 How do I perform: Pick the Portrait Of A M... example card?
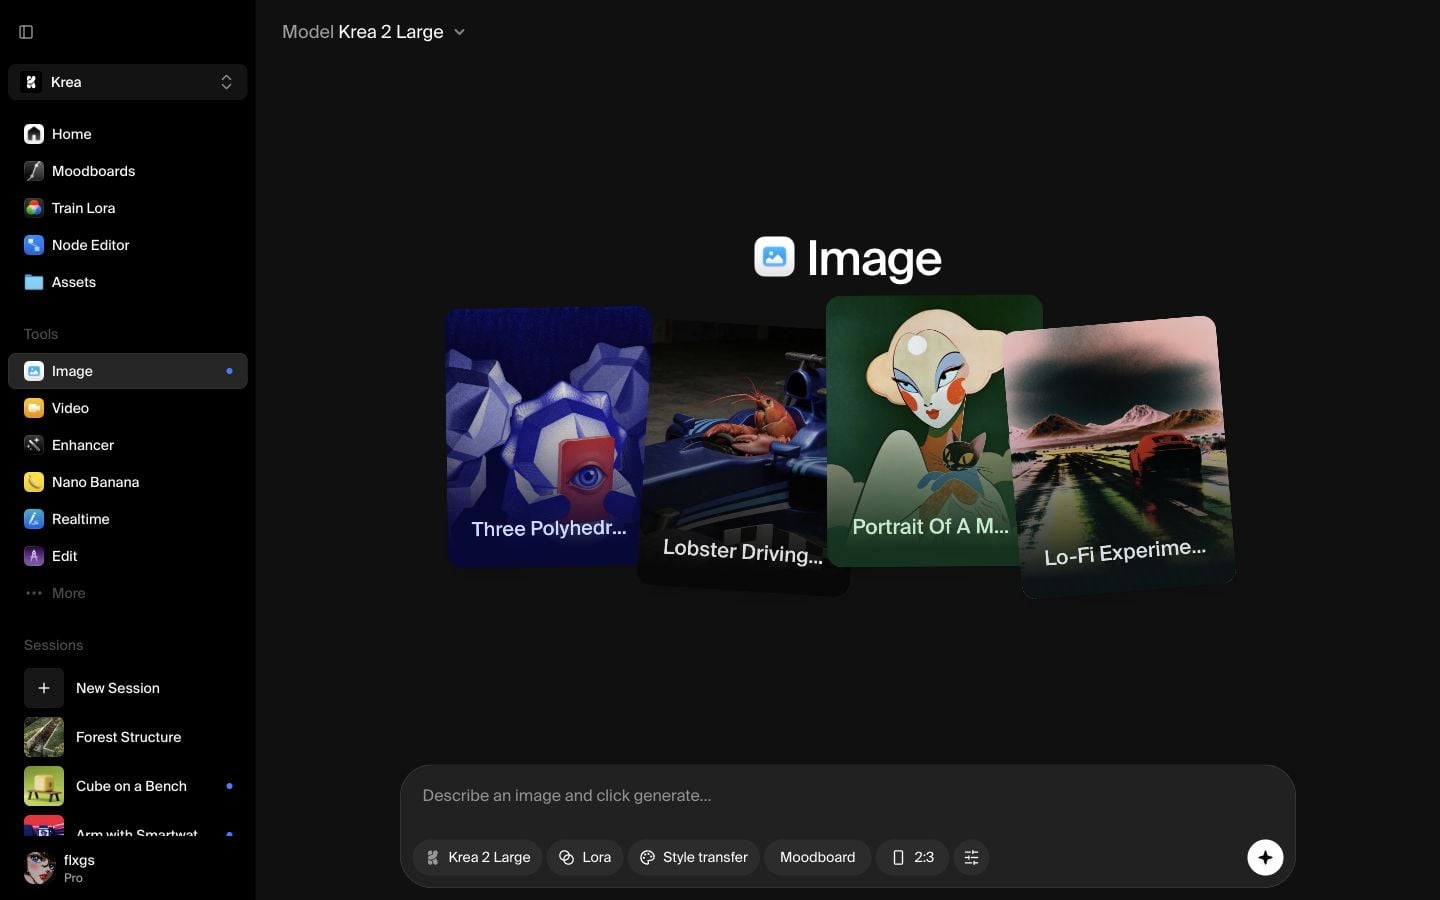point(932,430)
